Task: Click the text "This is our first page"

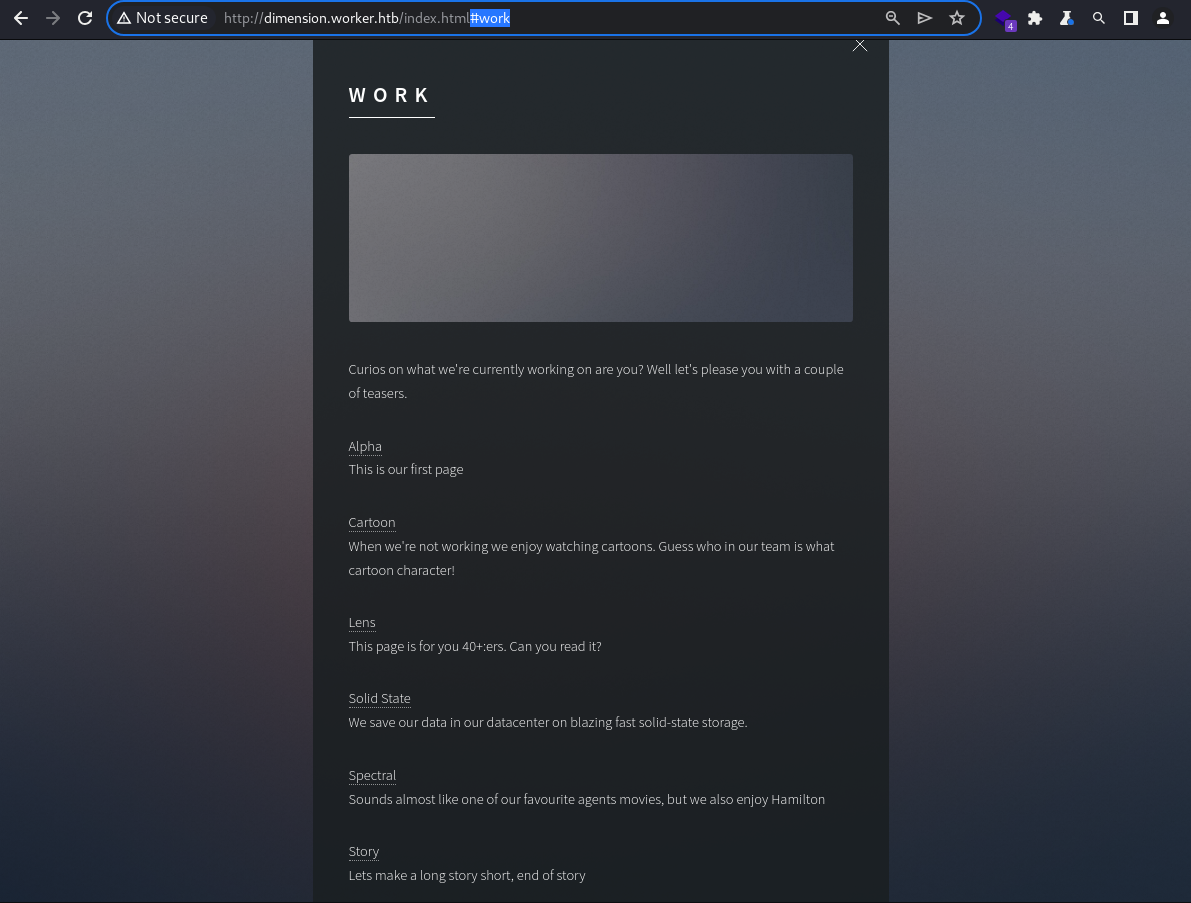Action: coord(406,469)
